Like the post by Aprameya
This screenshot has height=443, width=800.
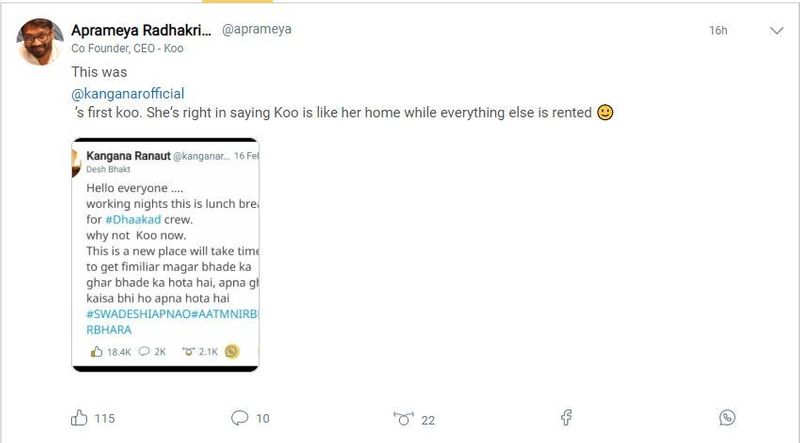click(x=79, y=419)
